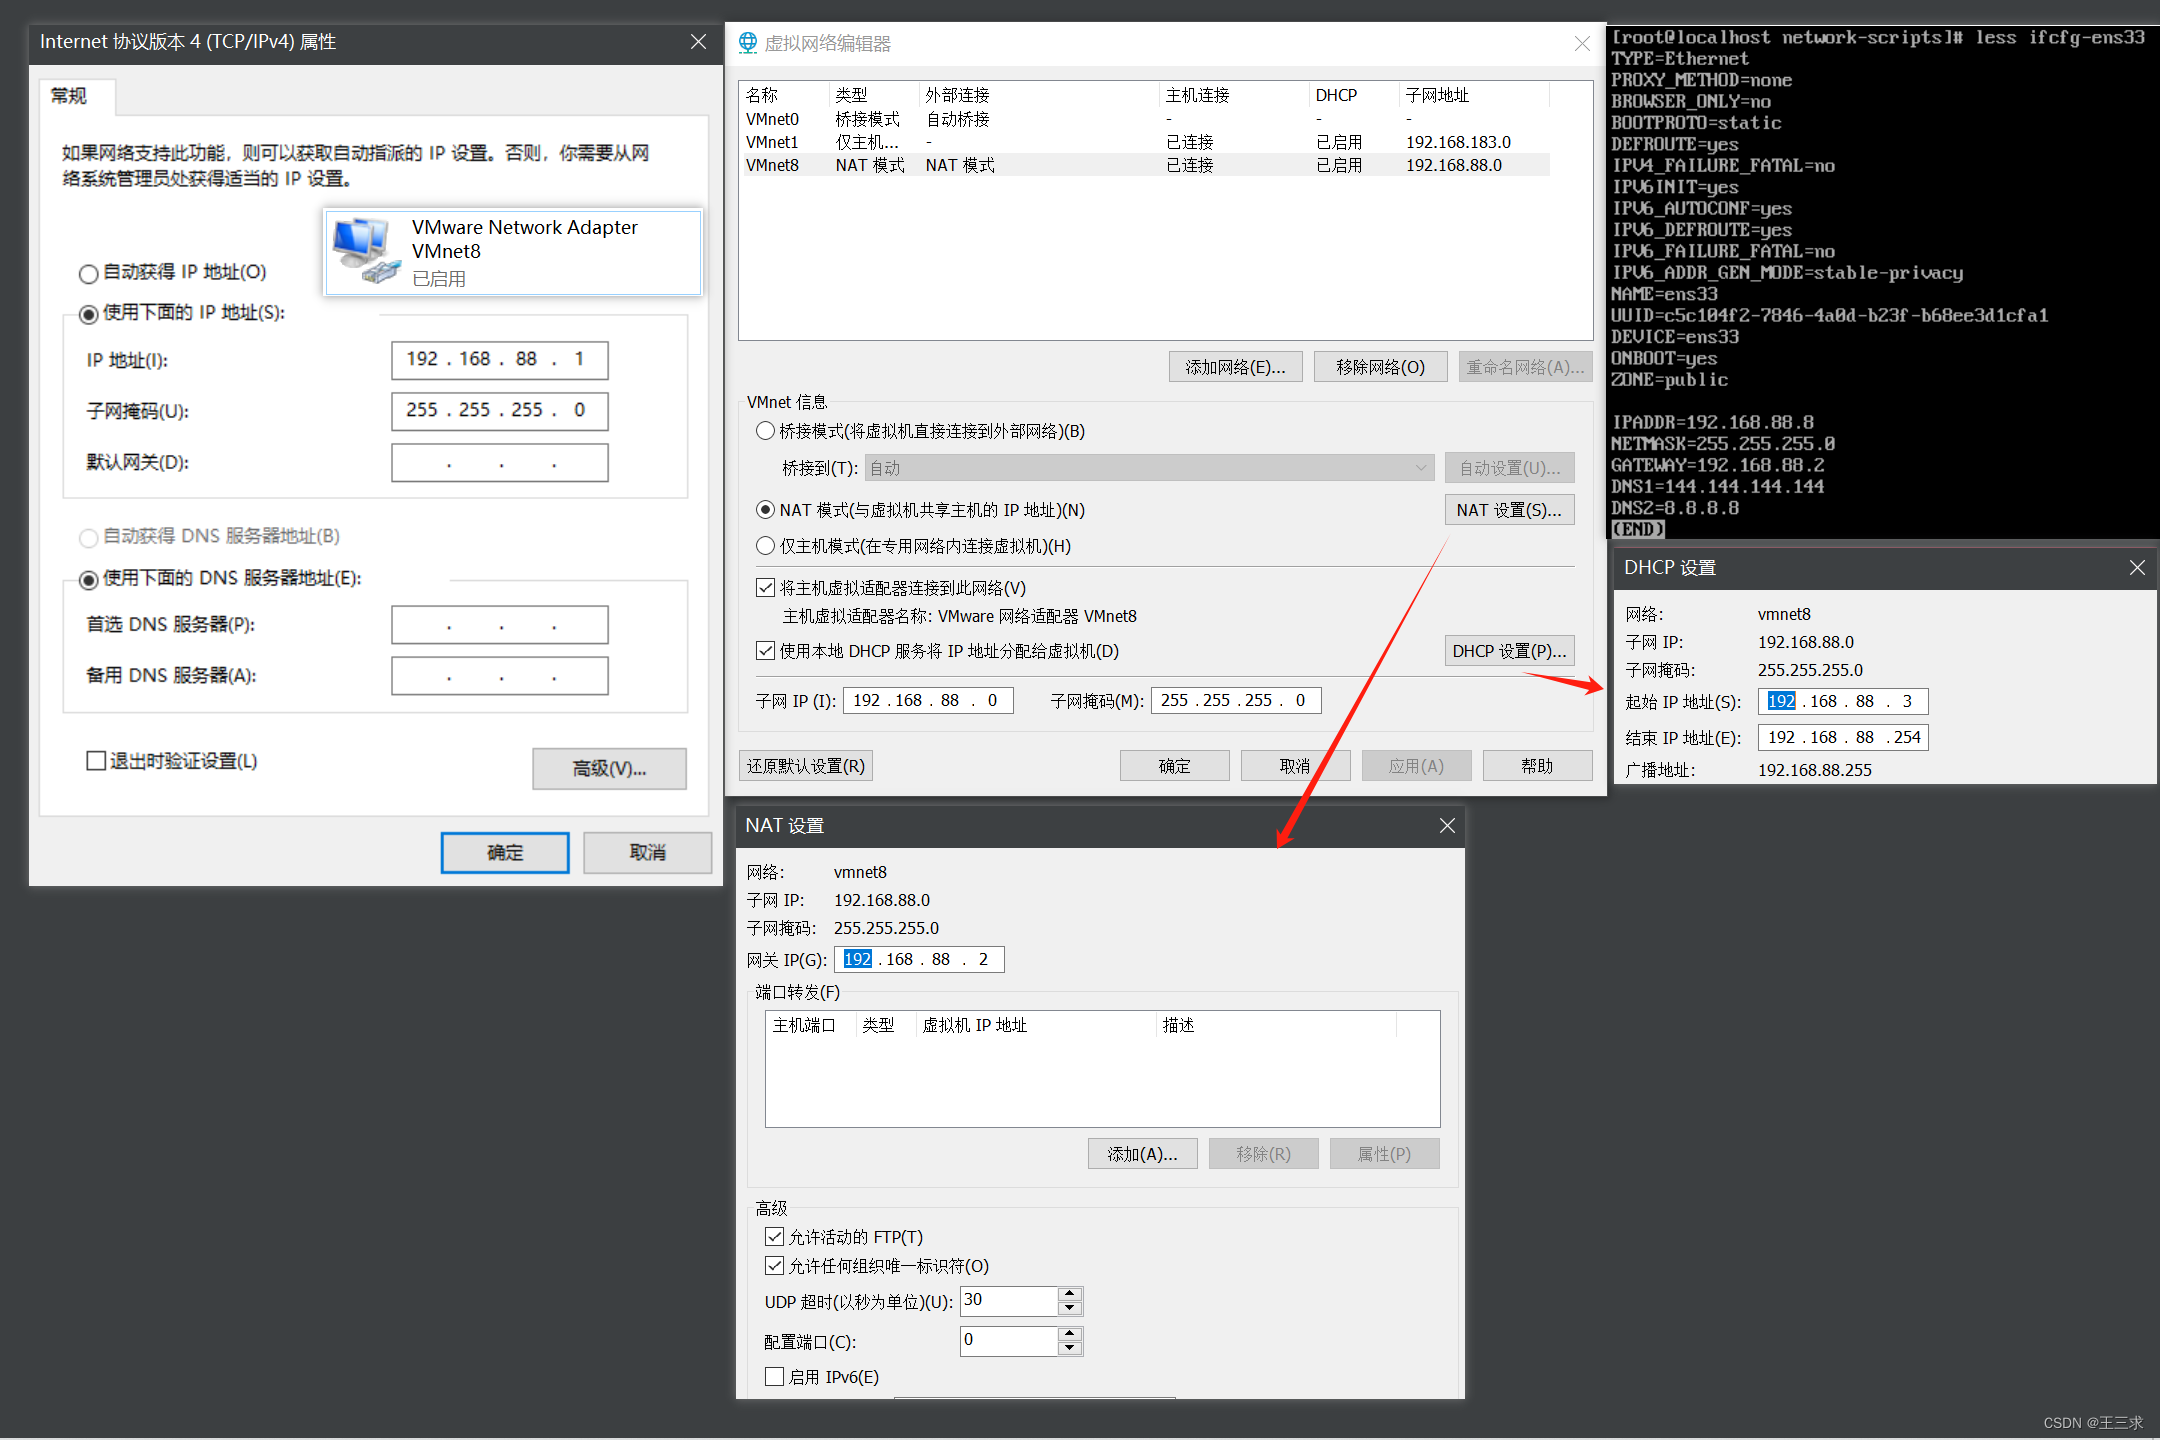Decrease 配置端口 value with down arrow
Screen dimensions: 2160x1440
[x=1071, y=1347]
